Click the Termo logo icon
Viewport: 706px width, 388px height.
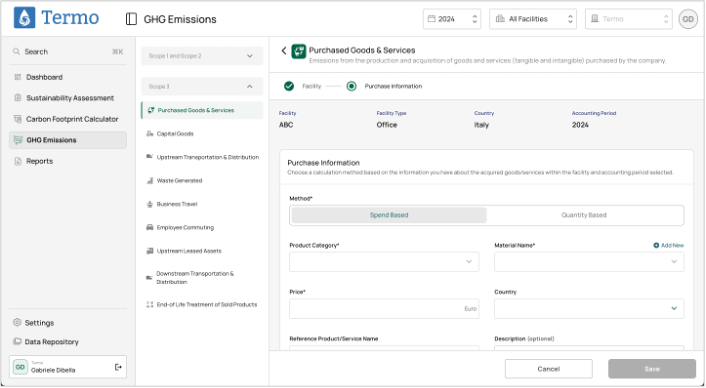(x=24, y=18)
